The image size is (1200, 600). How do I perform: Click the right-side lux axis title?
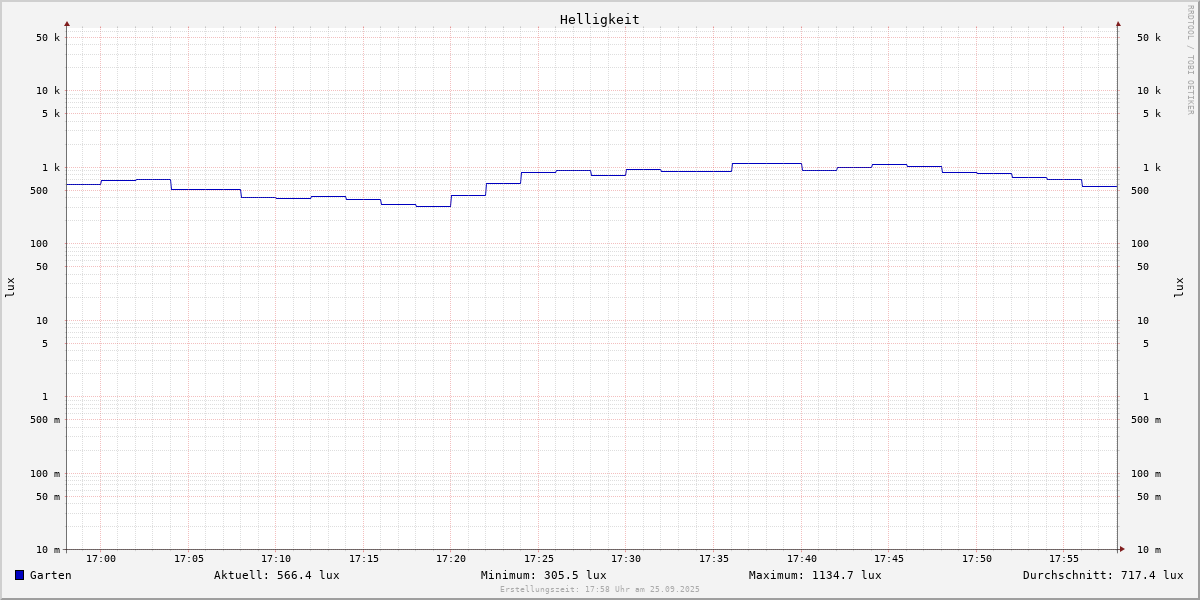coord(1180,287)
